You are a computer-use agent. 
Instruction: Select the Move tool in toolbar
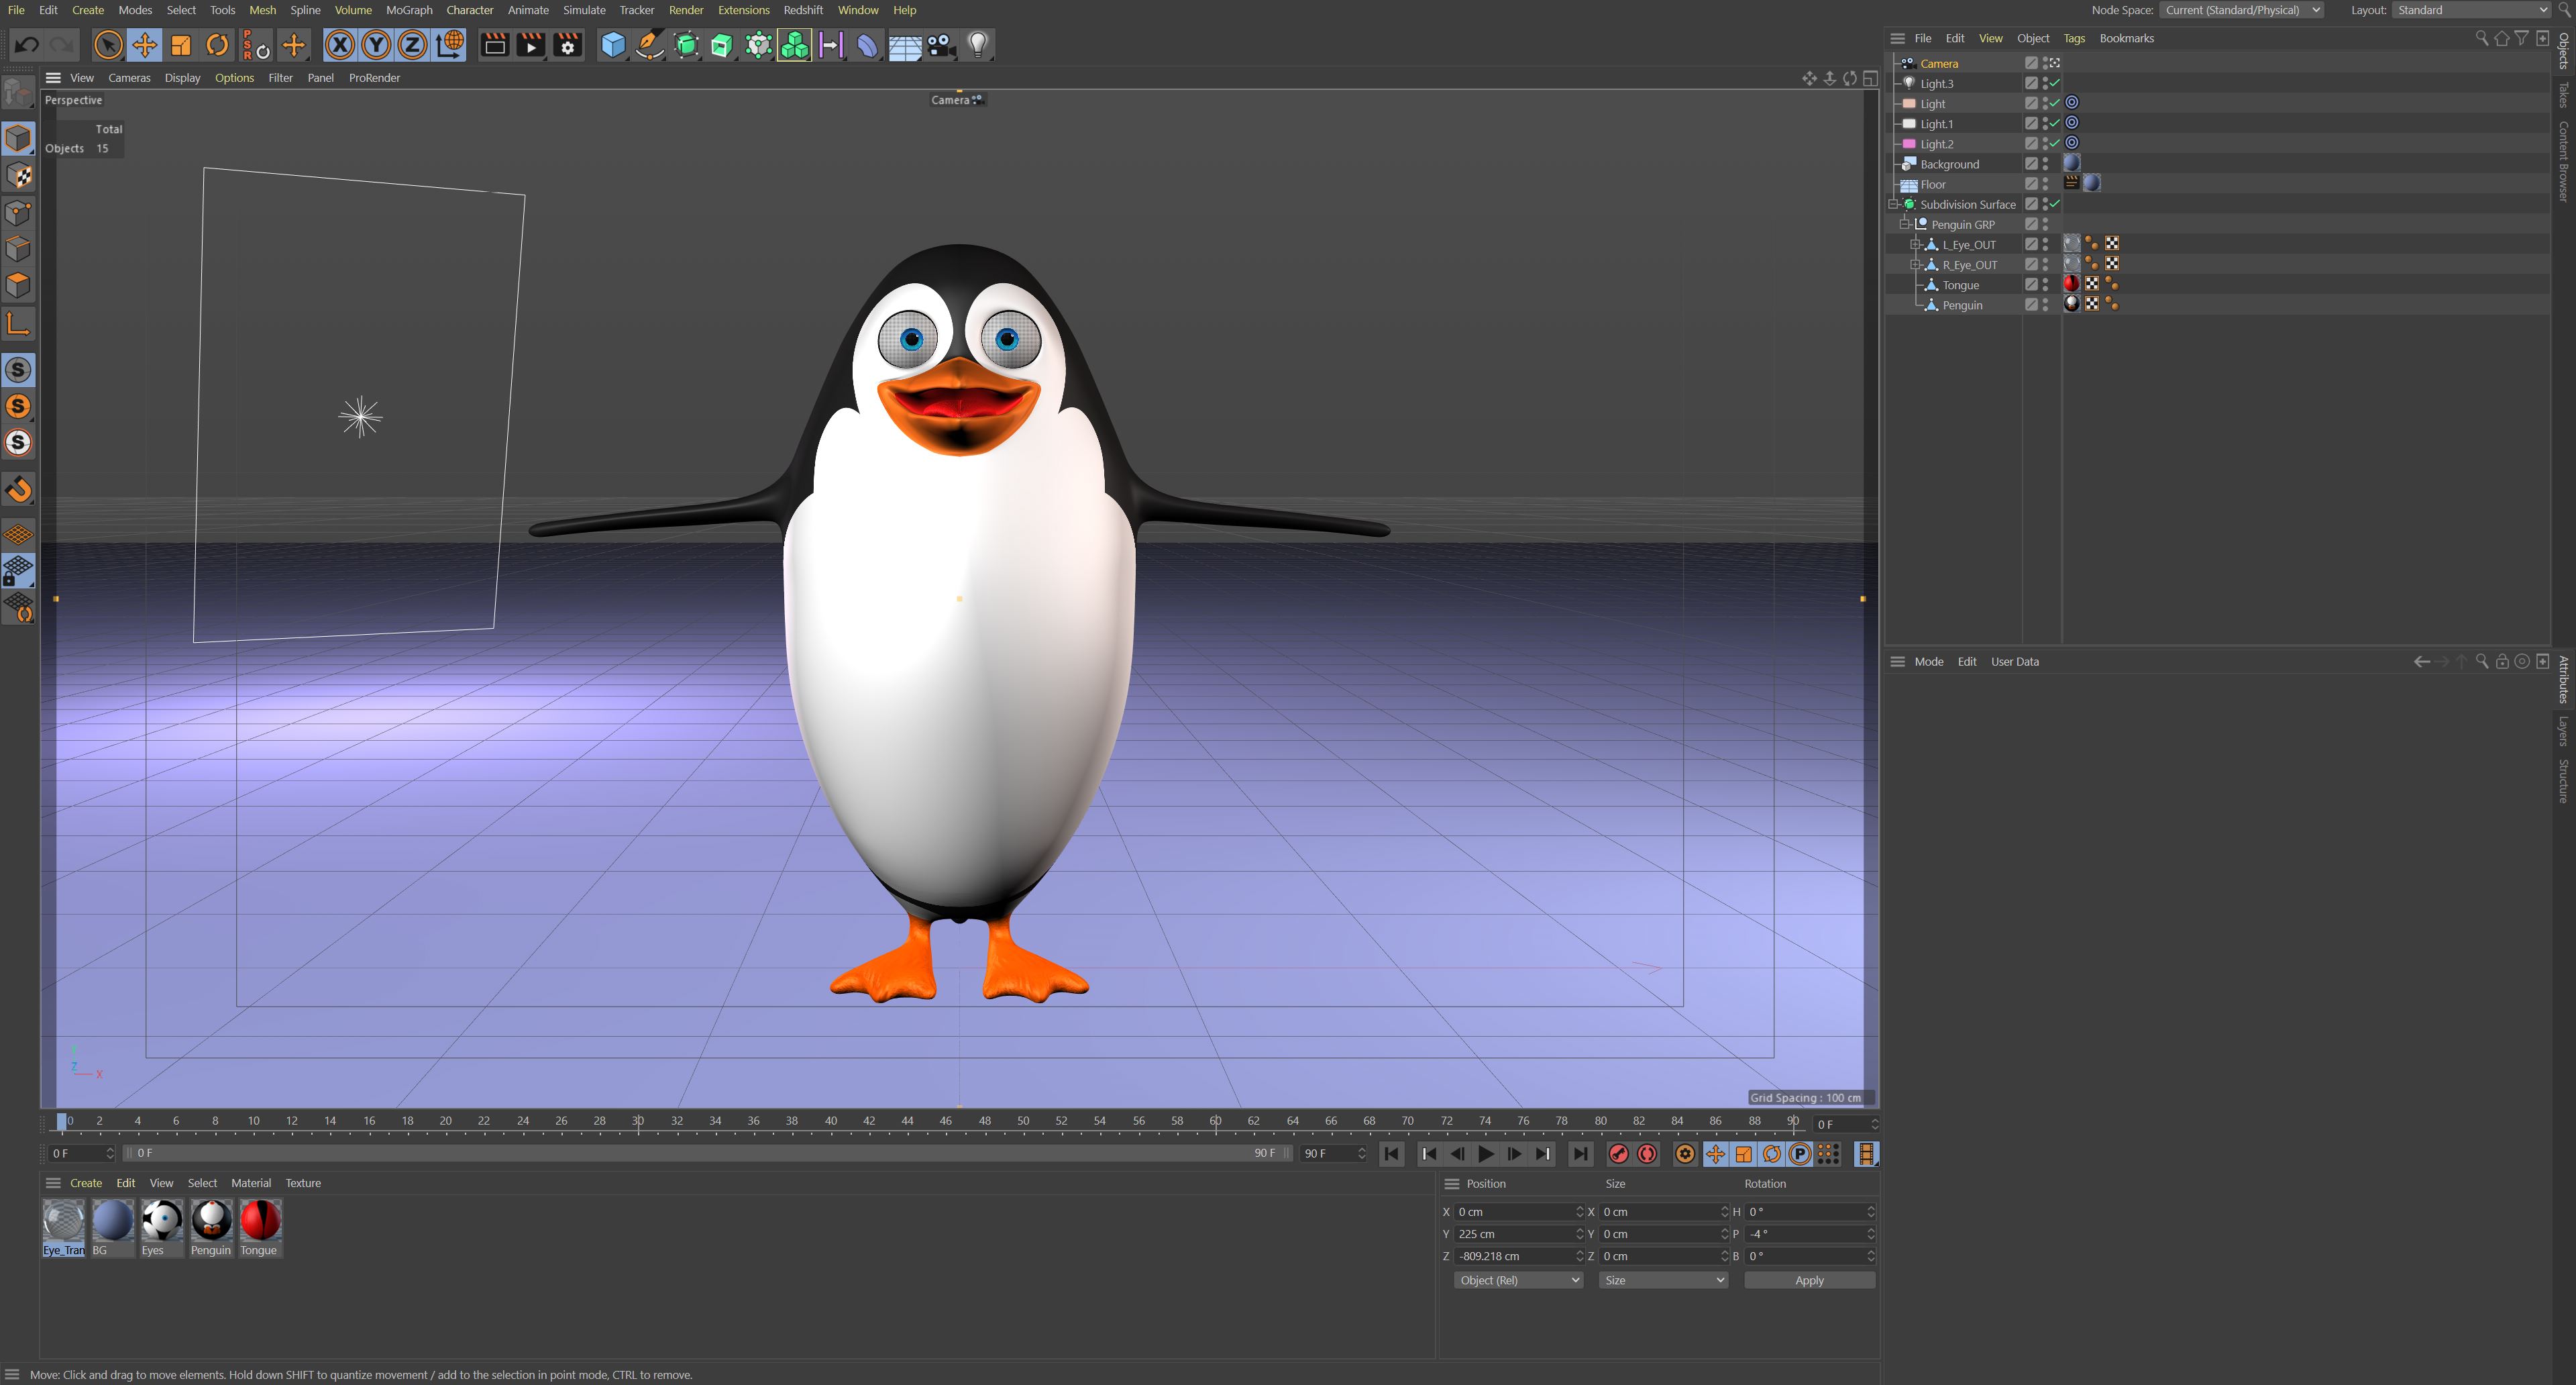(144, 45)
